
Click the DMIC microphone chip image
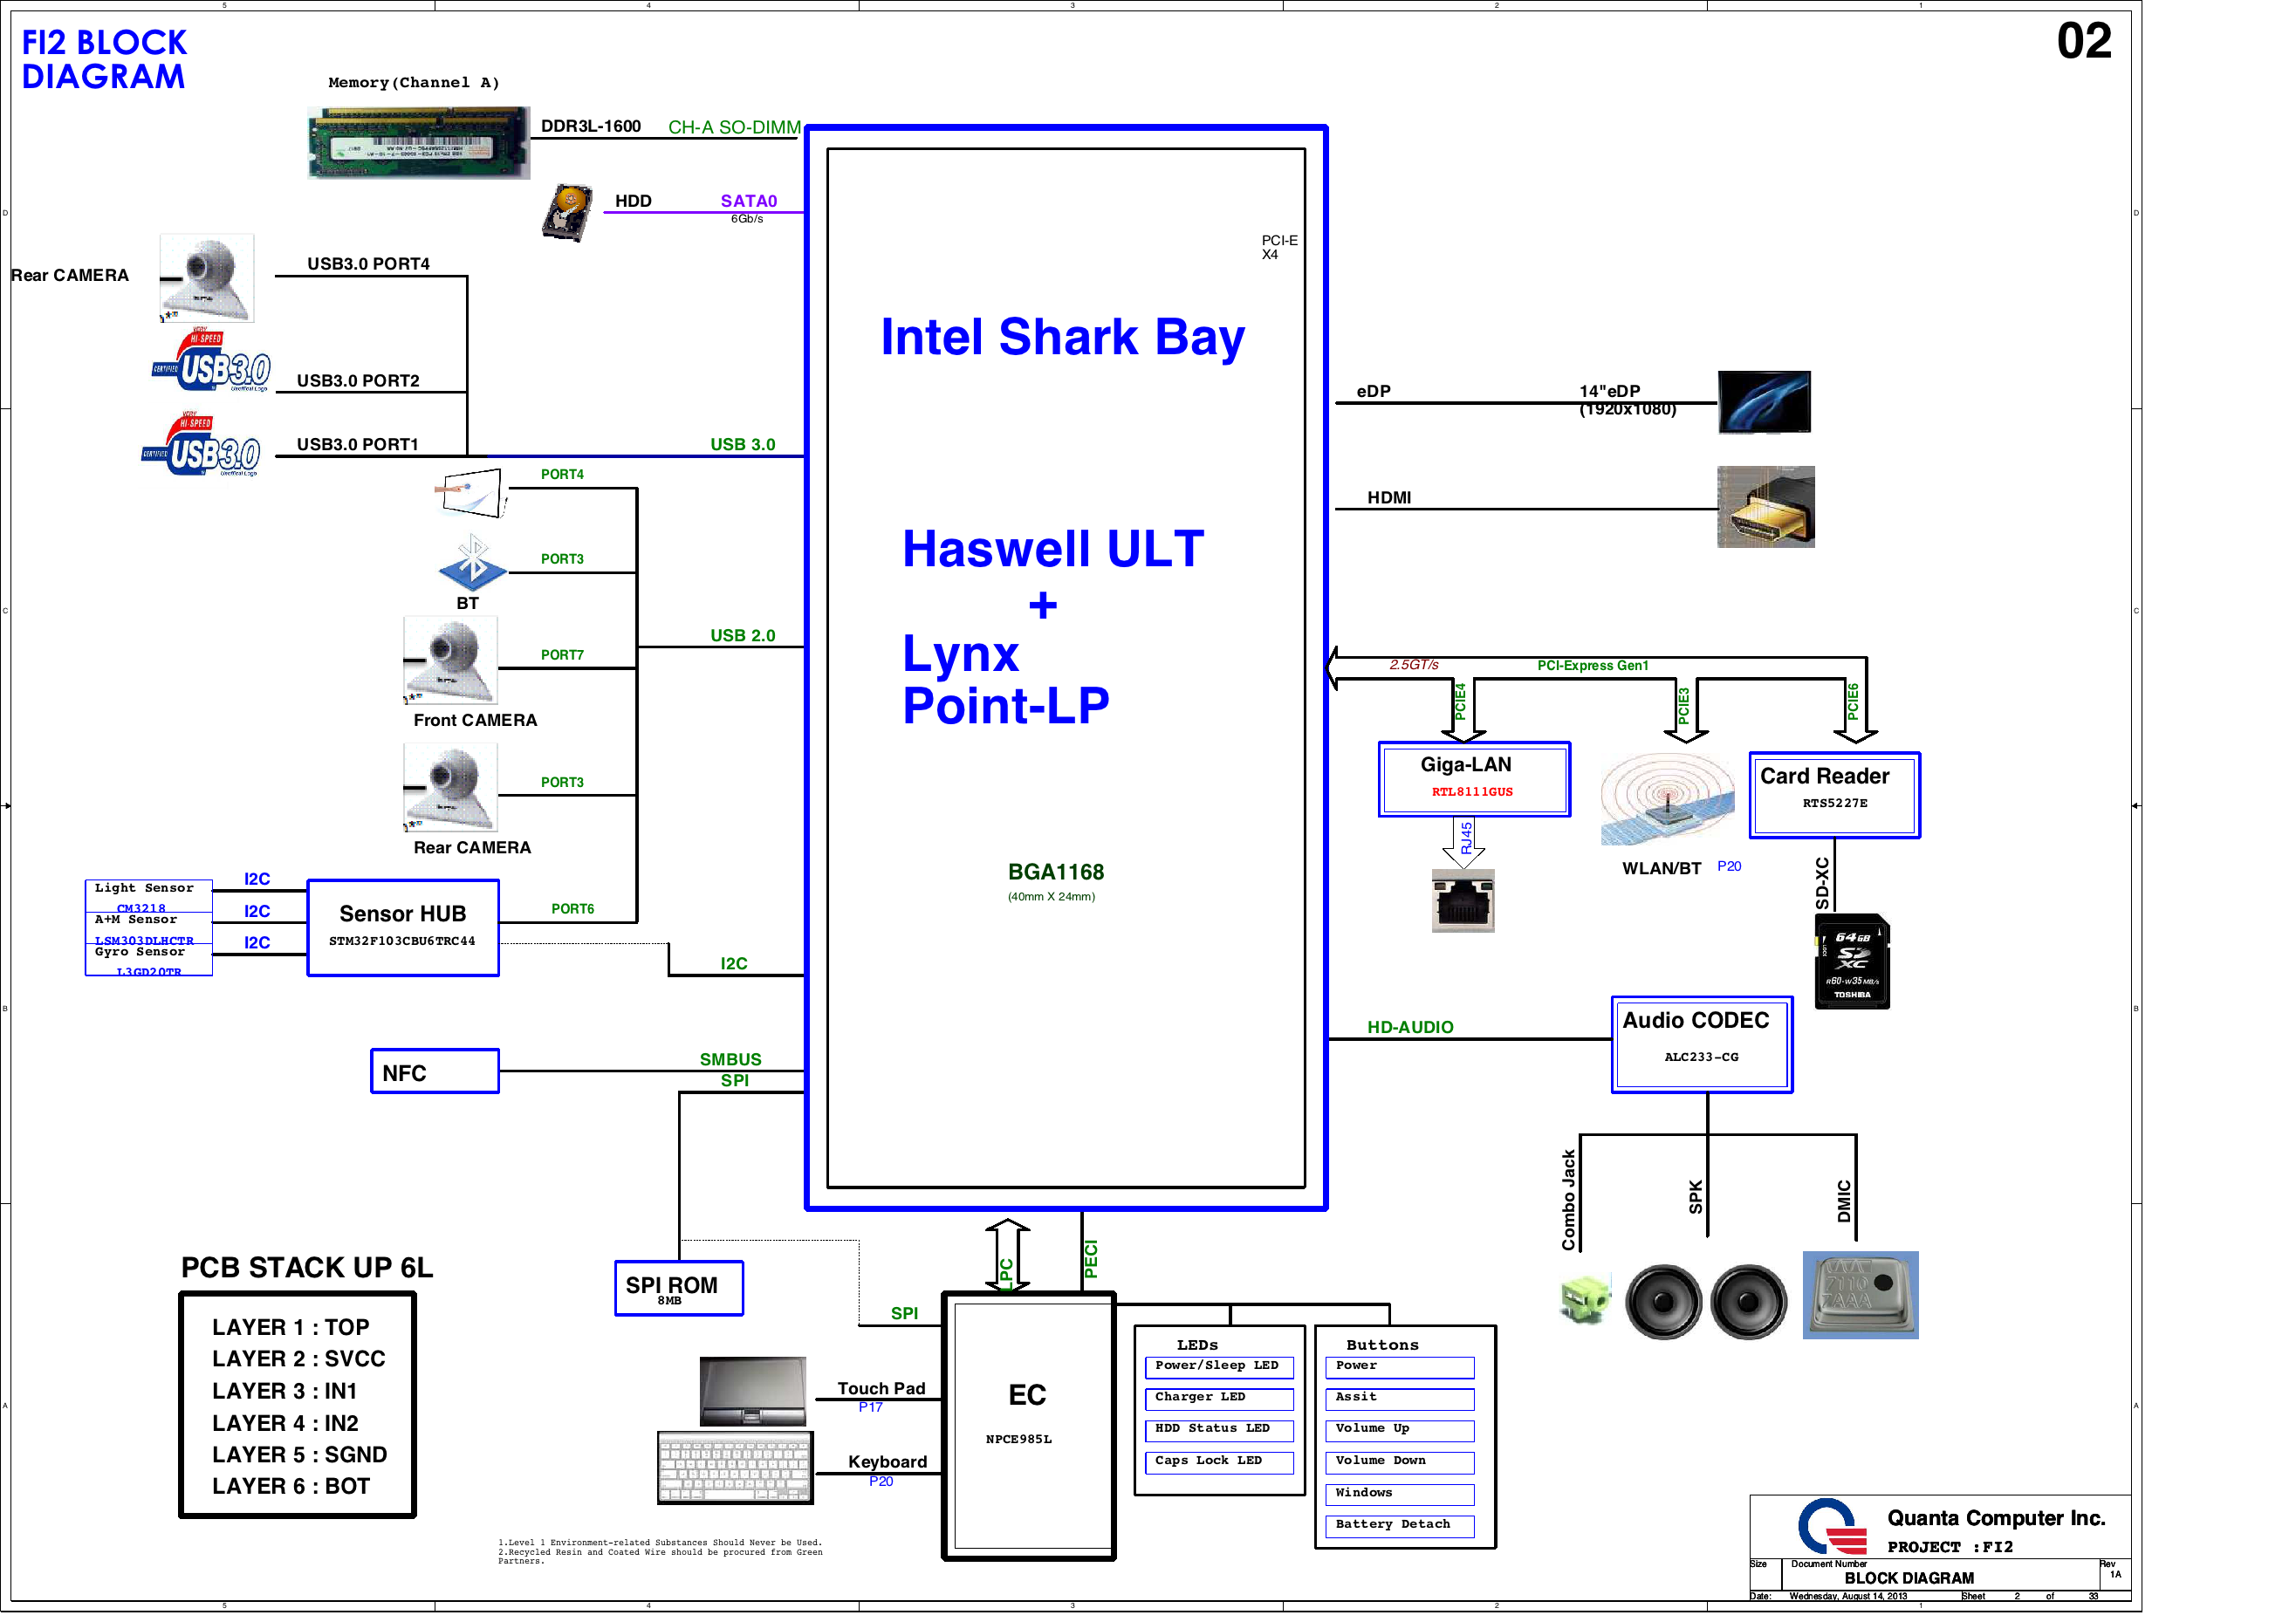coord(1860,1295)
